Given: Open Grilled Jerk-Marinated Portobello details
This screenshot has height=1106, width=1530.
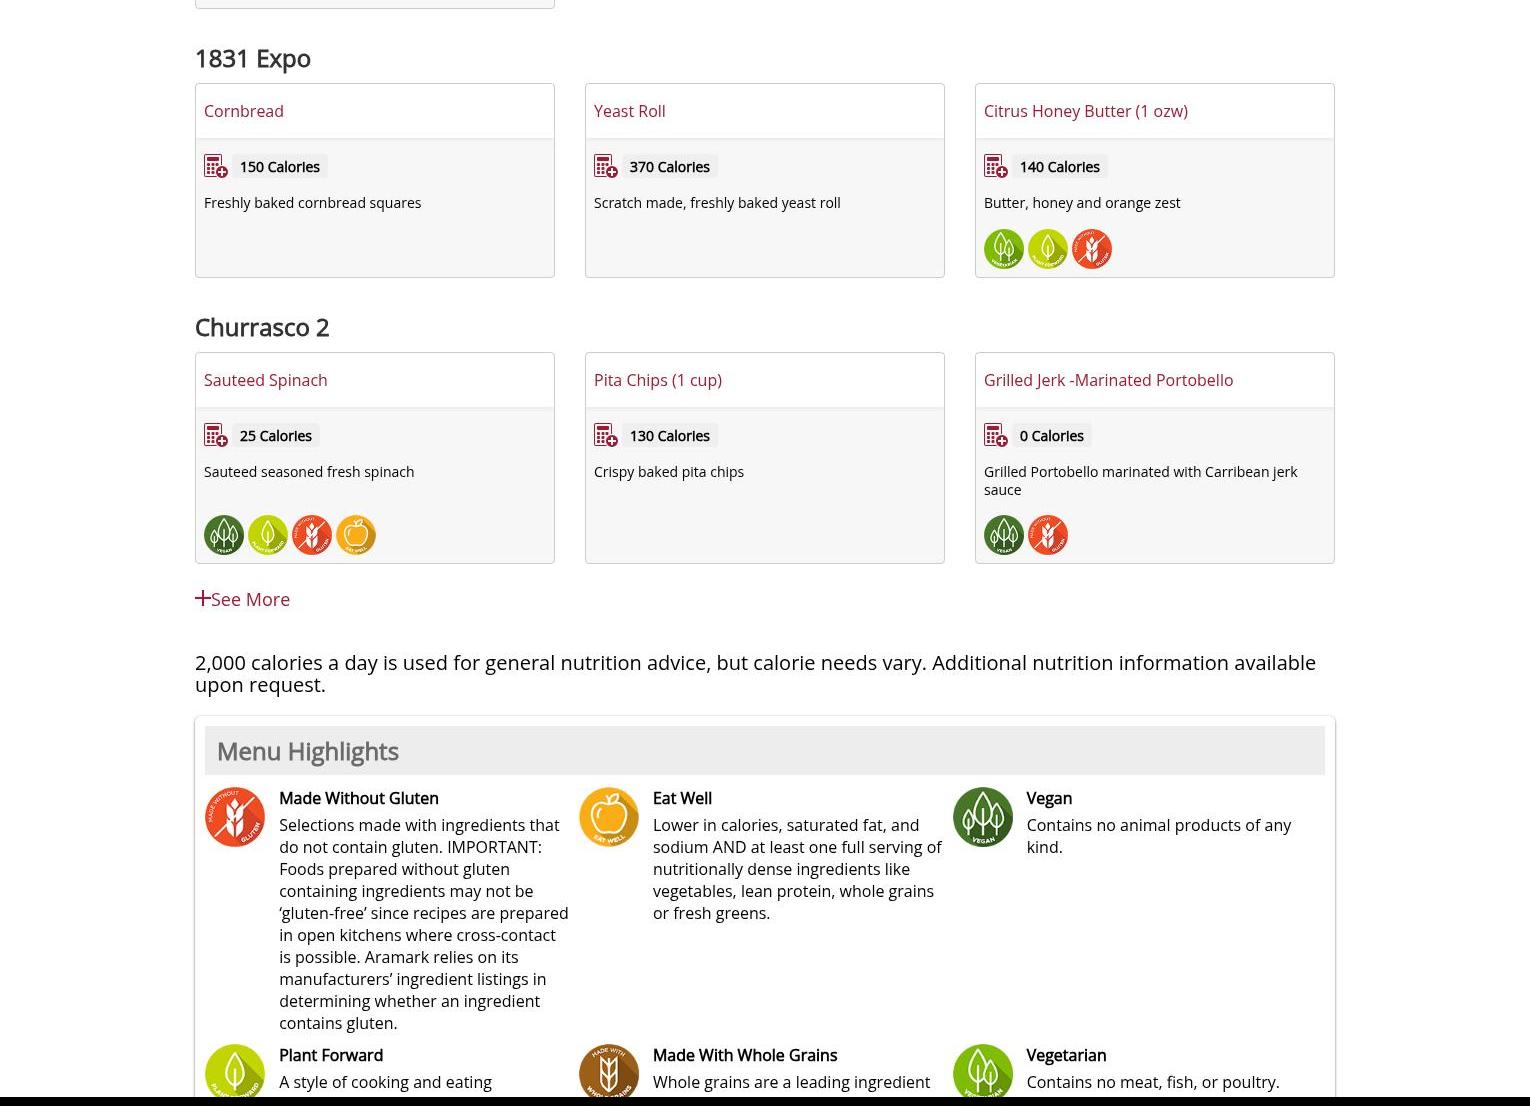Looking at the screenshot, I should (1108, 380).
